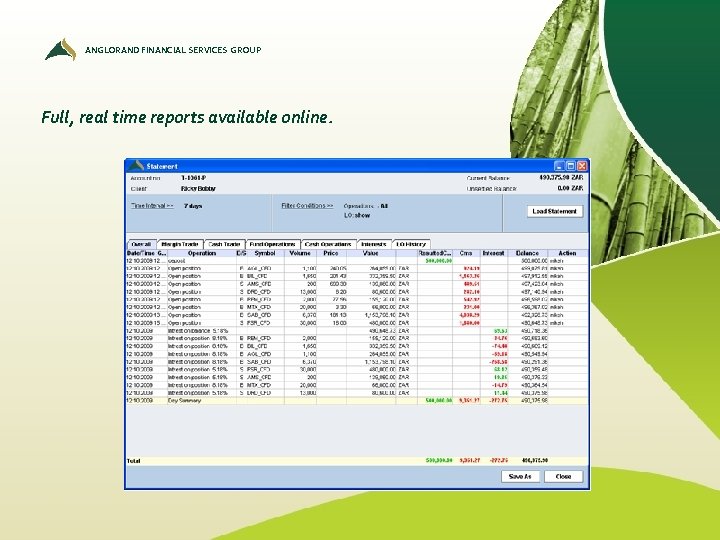Select MTX_CFD in the Open position row
This screenshot has height=540, width=720.
[259, 307]
